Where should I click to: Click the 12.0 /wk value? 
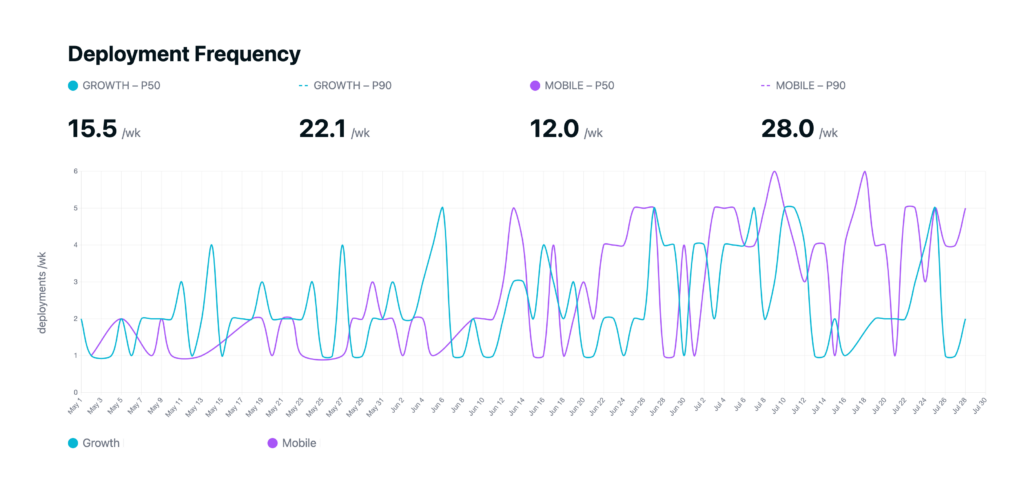[566, 129]
